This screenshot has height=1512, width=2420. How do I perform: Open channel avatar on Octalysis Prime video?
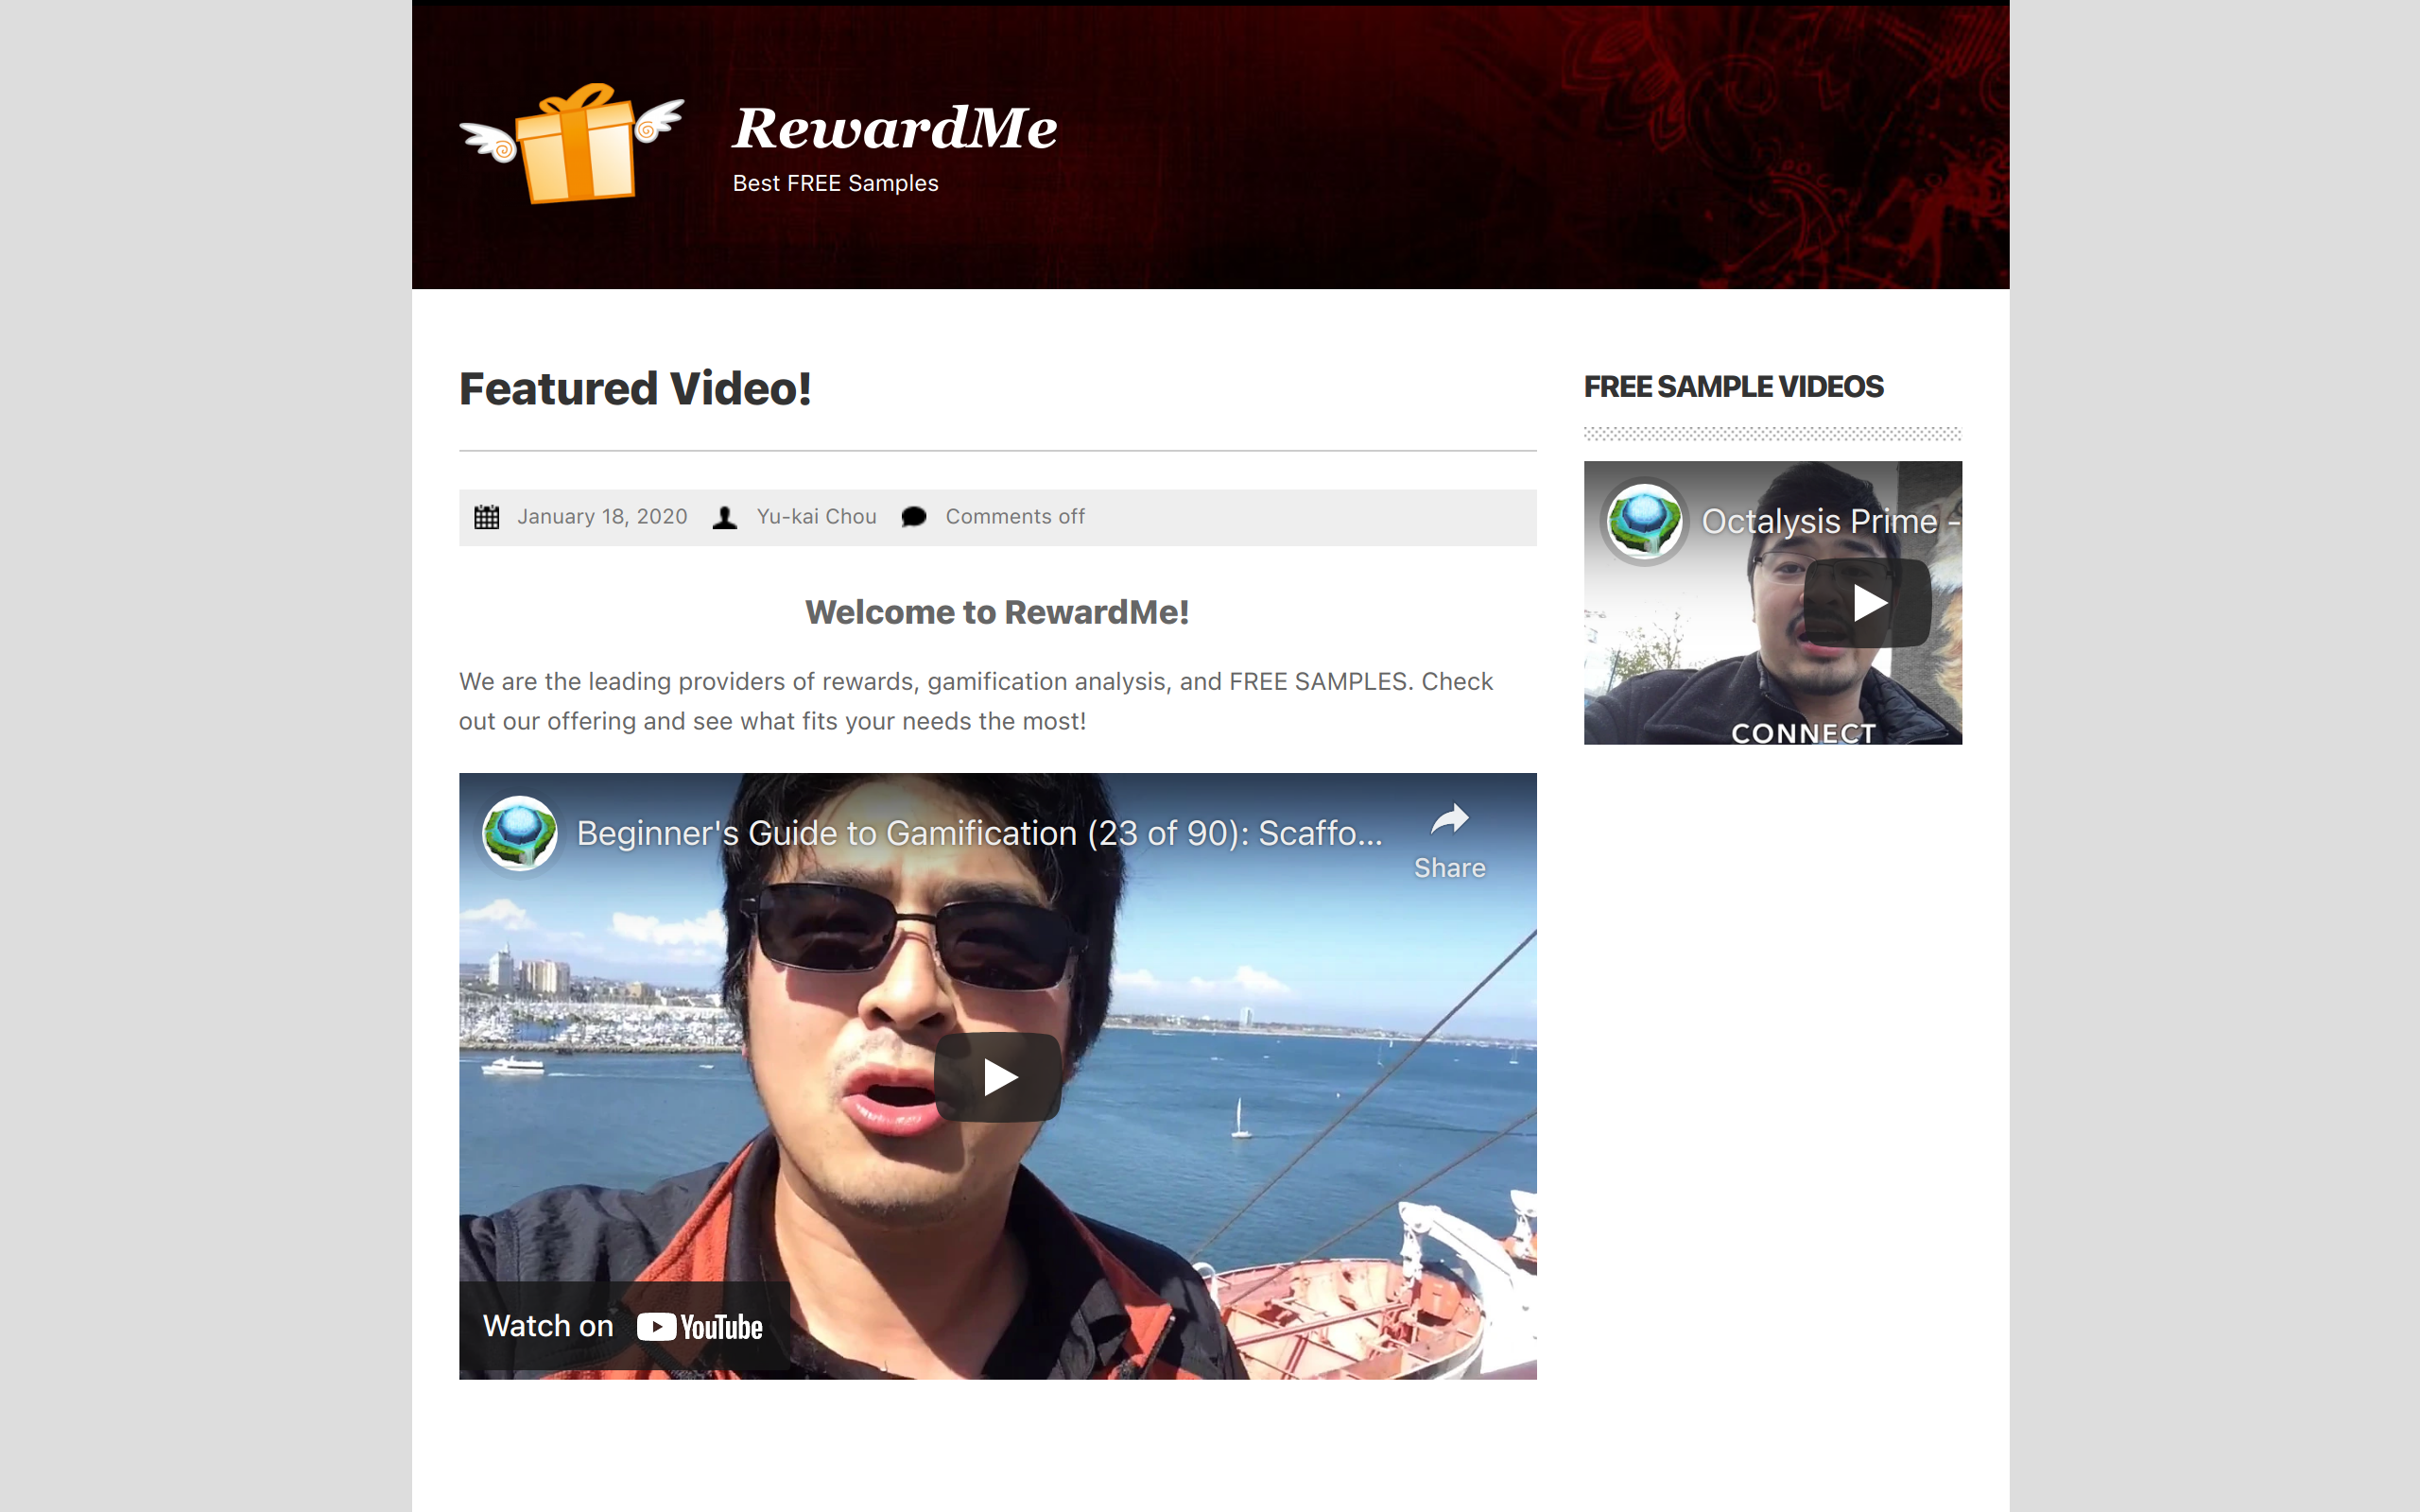click(1644, 521)
